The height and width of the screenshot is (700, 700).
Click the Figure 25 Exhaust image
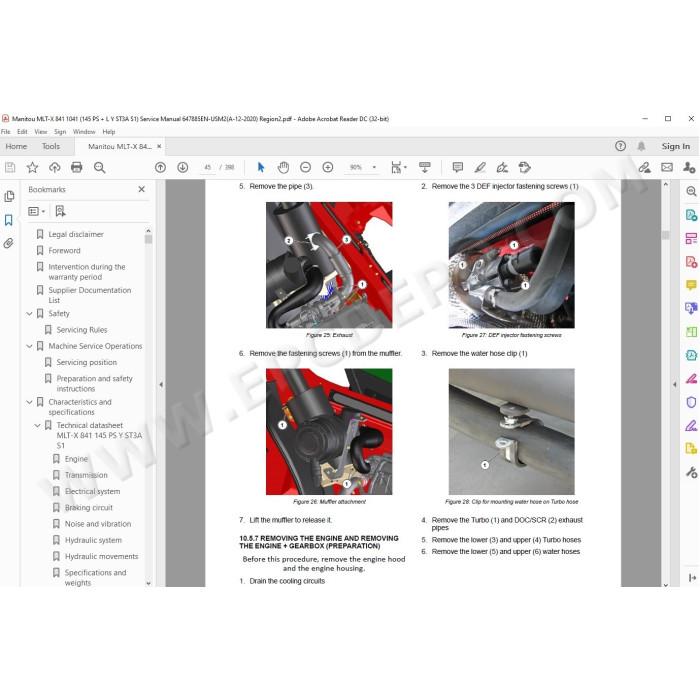(329, 265)
